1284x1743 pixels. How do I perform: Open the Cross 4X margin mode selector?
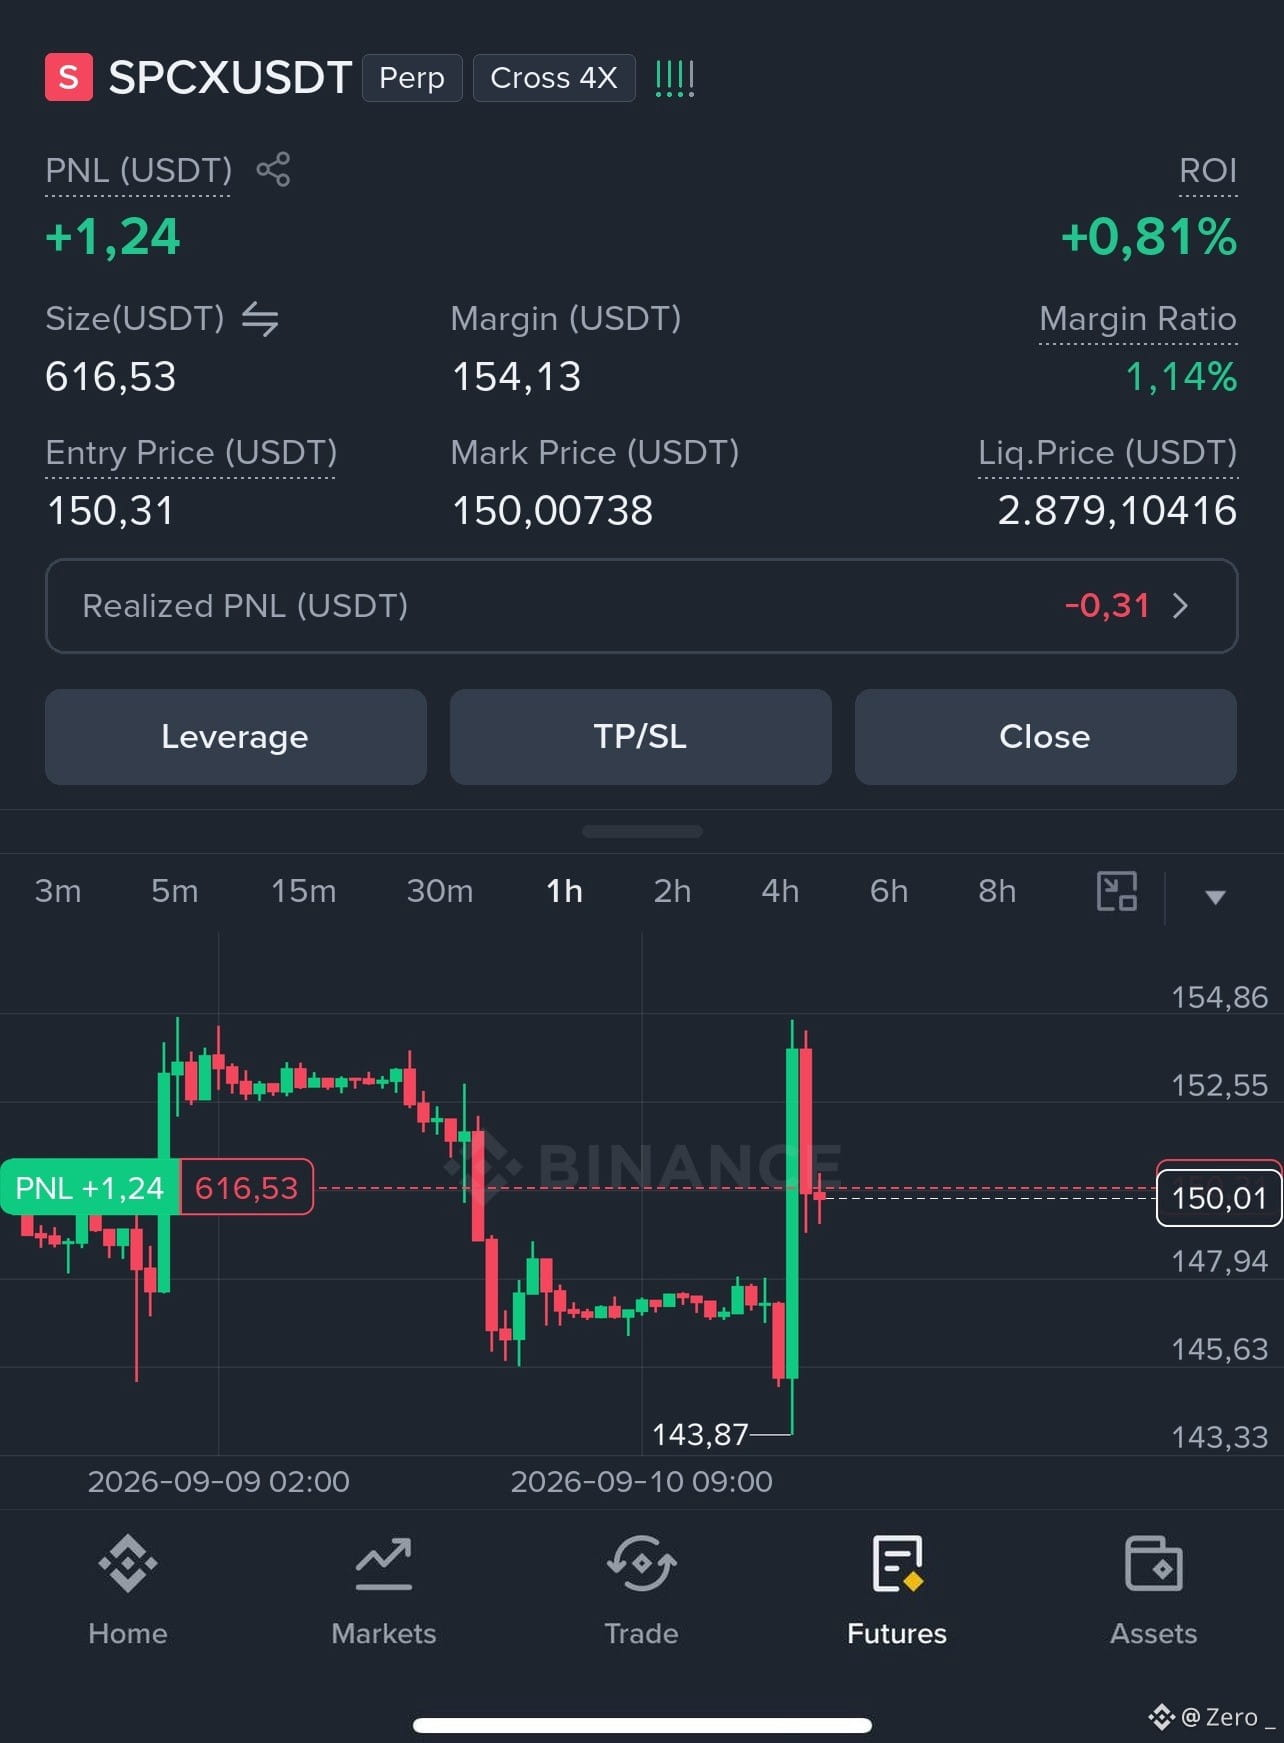point(554,78)
